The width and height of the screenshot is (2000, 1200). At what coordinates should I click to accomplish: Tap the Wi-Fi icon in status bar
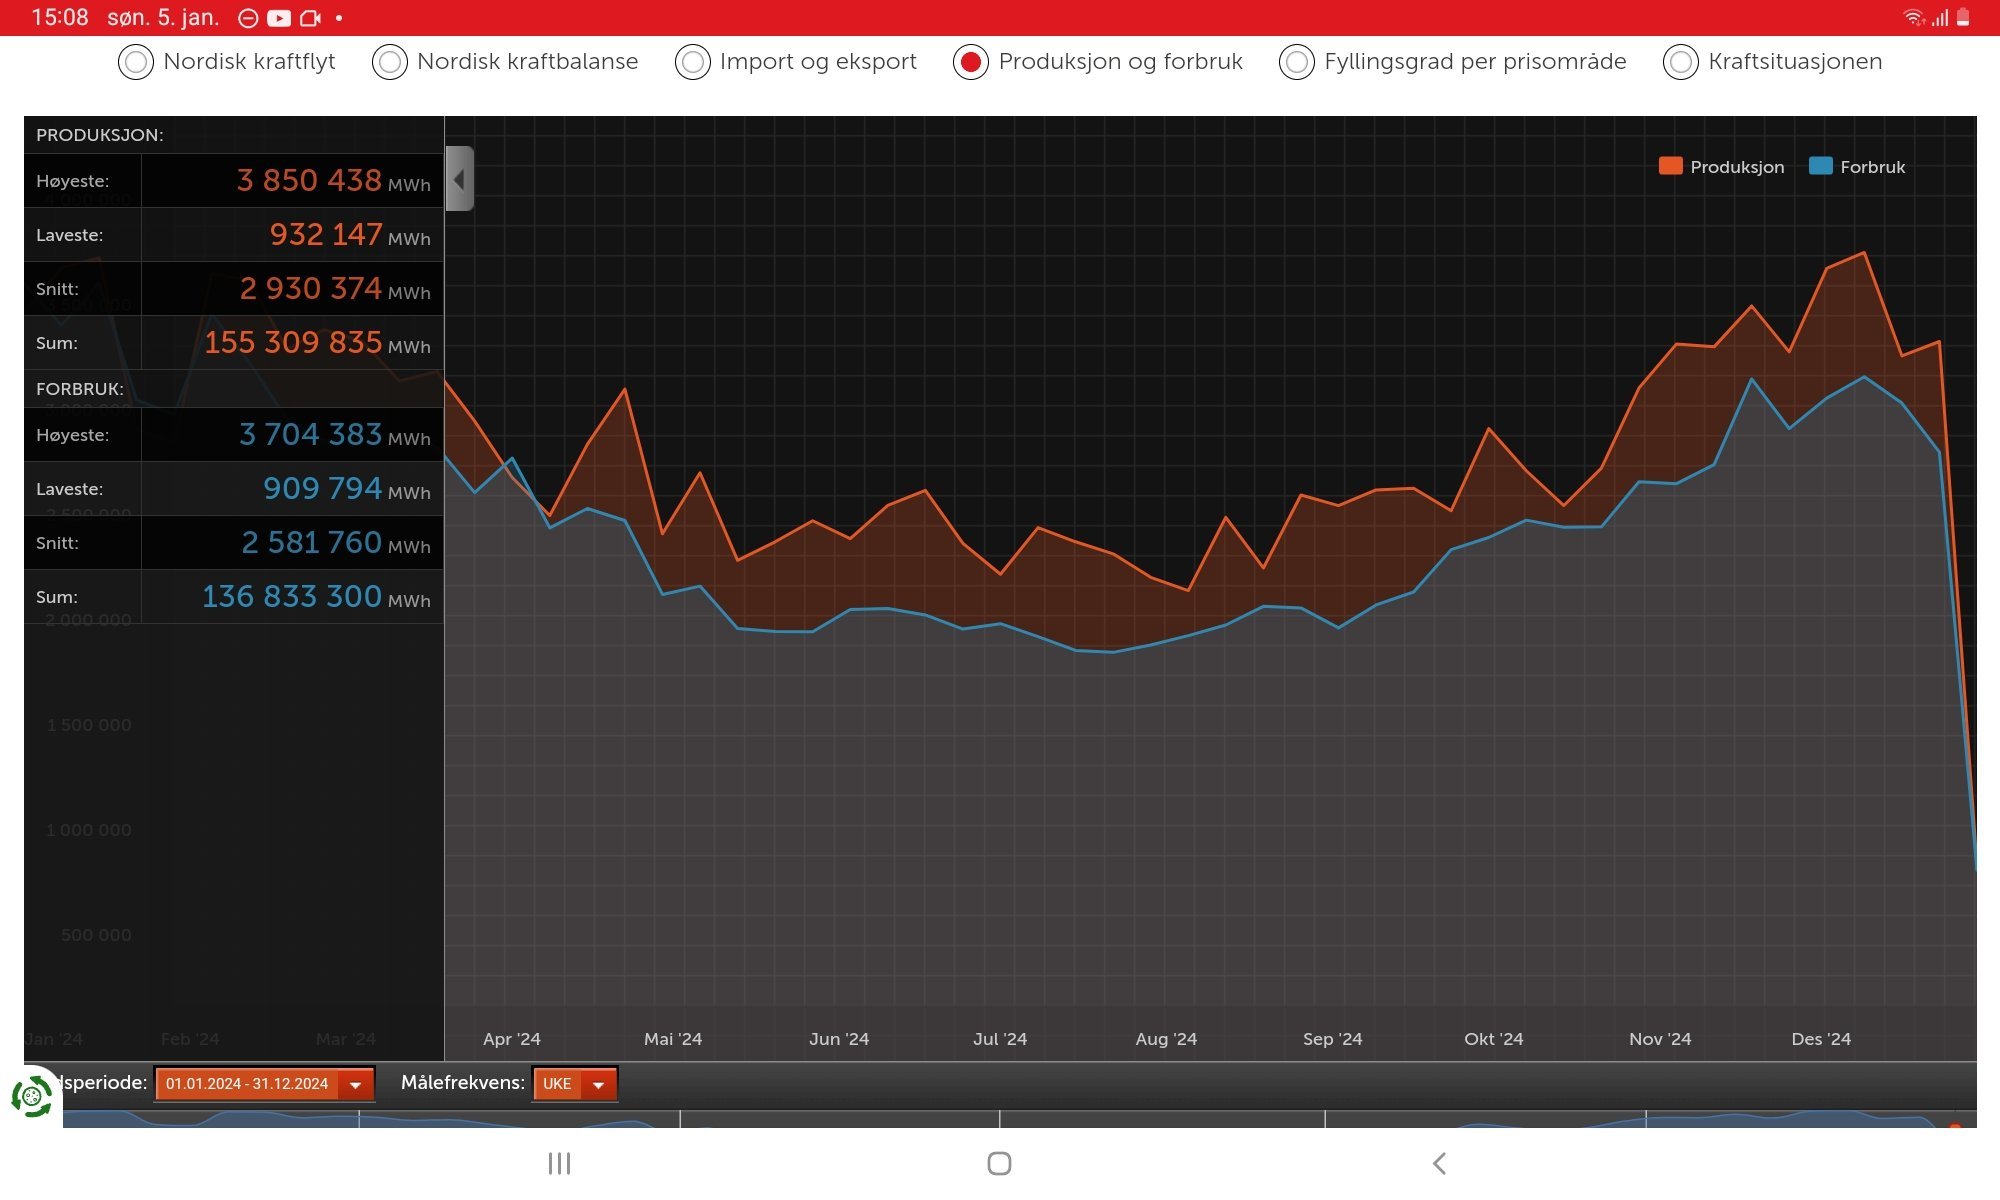point(1913,17)
